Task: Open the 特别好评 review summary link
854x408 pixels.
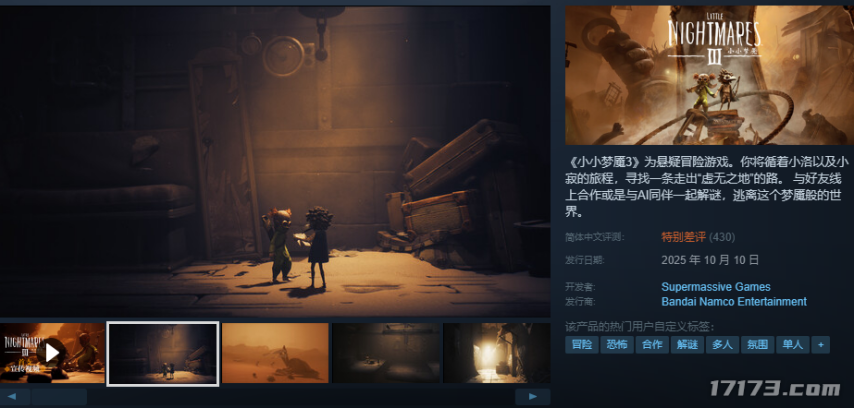Action: pos(683,237)
